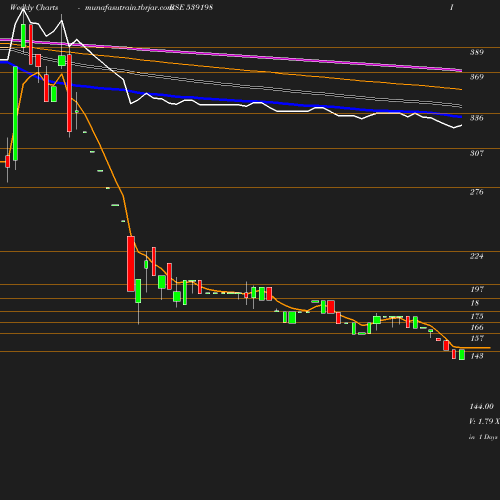Click the 'Weekly Charts' title text
This screenshot has height=500, width=500.
[34, 7]
